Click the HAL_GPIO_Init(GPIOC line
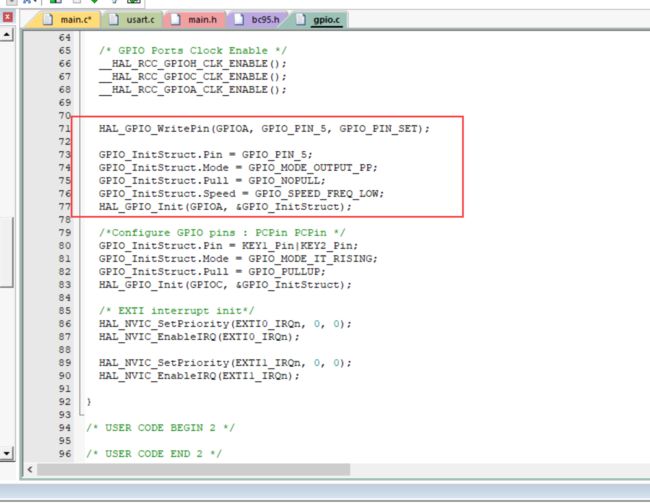The width and height of the screenshot is (650, 503). tap(225, 284)
